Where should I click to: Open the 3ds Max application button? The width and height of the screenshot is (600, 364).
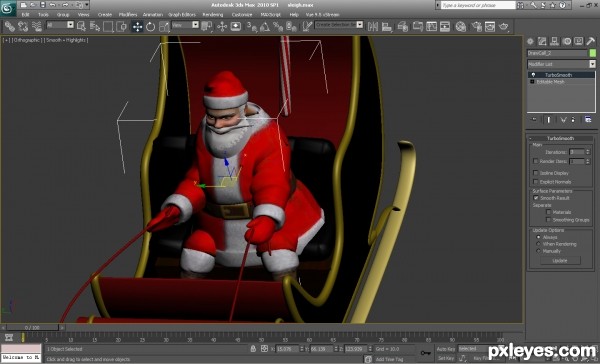click(x=8, y=8)
